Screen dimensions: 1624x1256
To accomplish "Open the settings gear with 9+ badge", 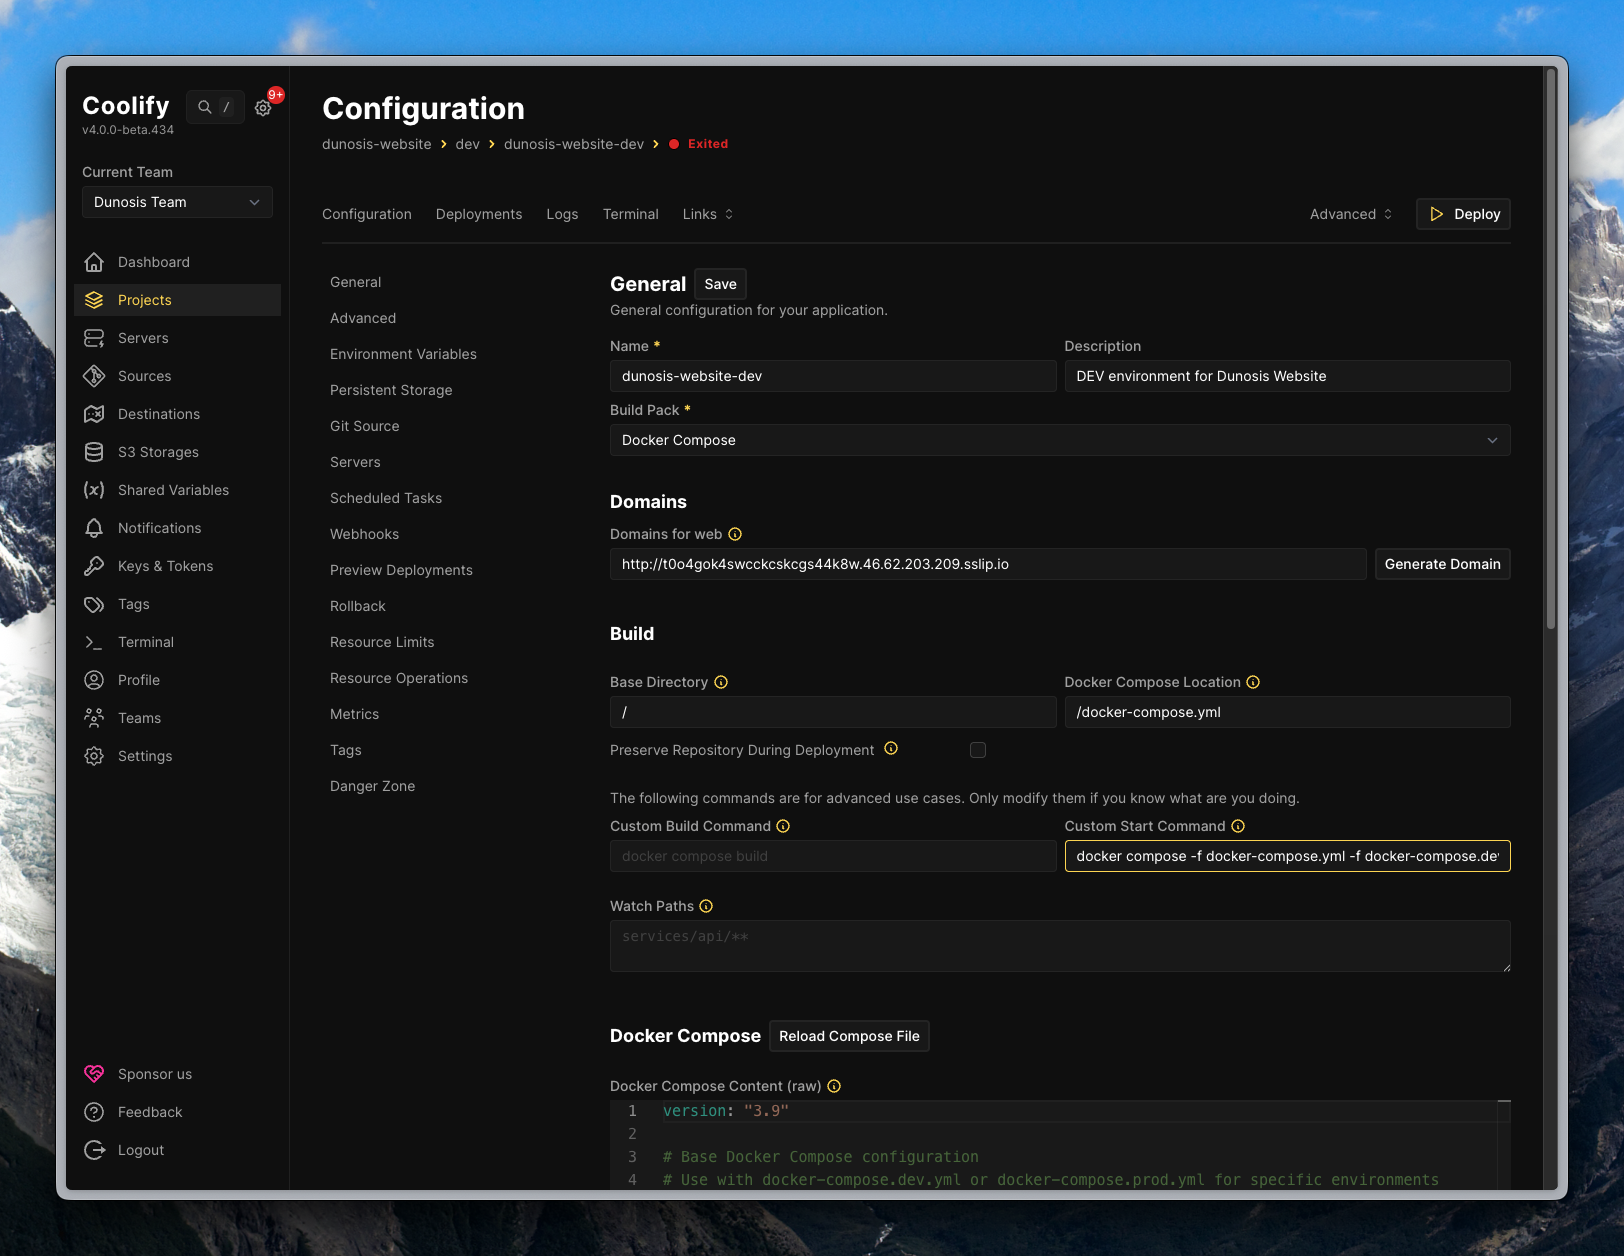I will point(263,107).
